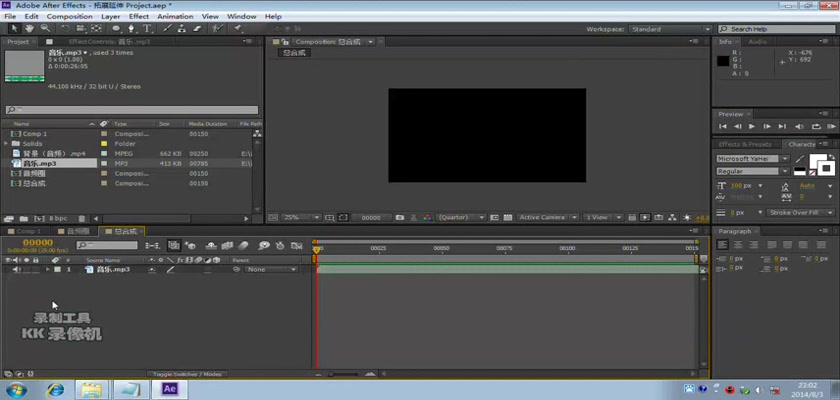Select the Ellipse shape tool
The height and width of the screenshot is (400, 840).
click(x=116, y=28)
